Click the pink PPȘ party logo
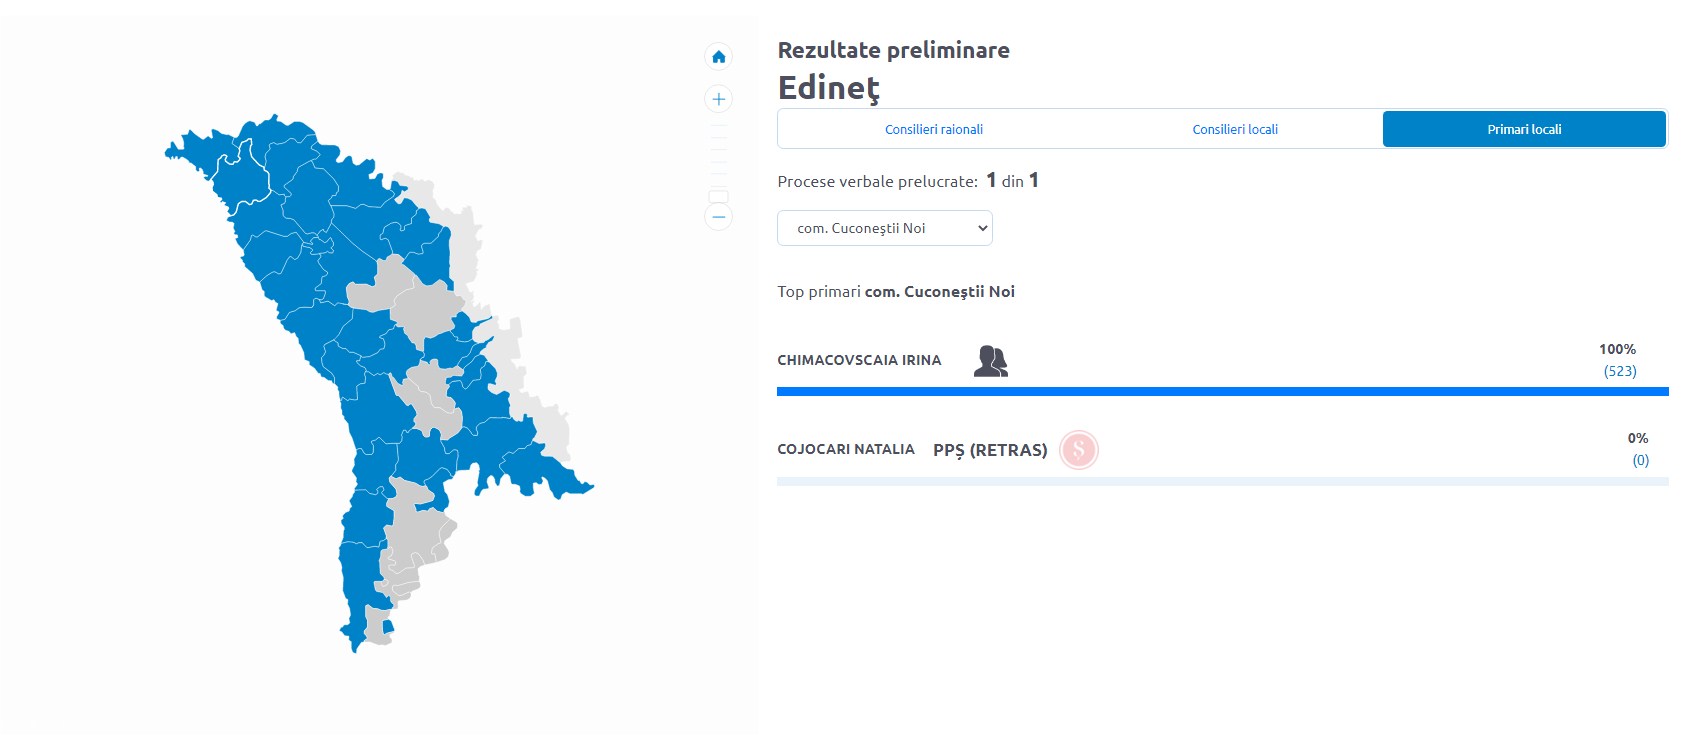Screen dimensions: 1684x750 (1079, 450)
